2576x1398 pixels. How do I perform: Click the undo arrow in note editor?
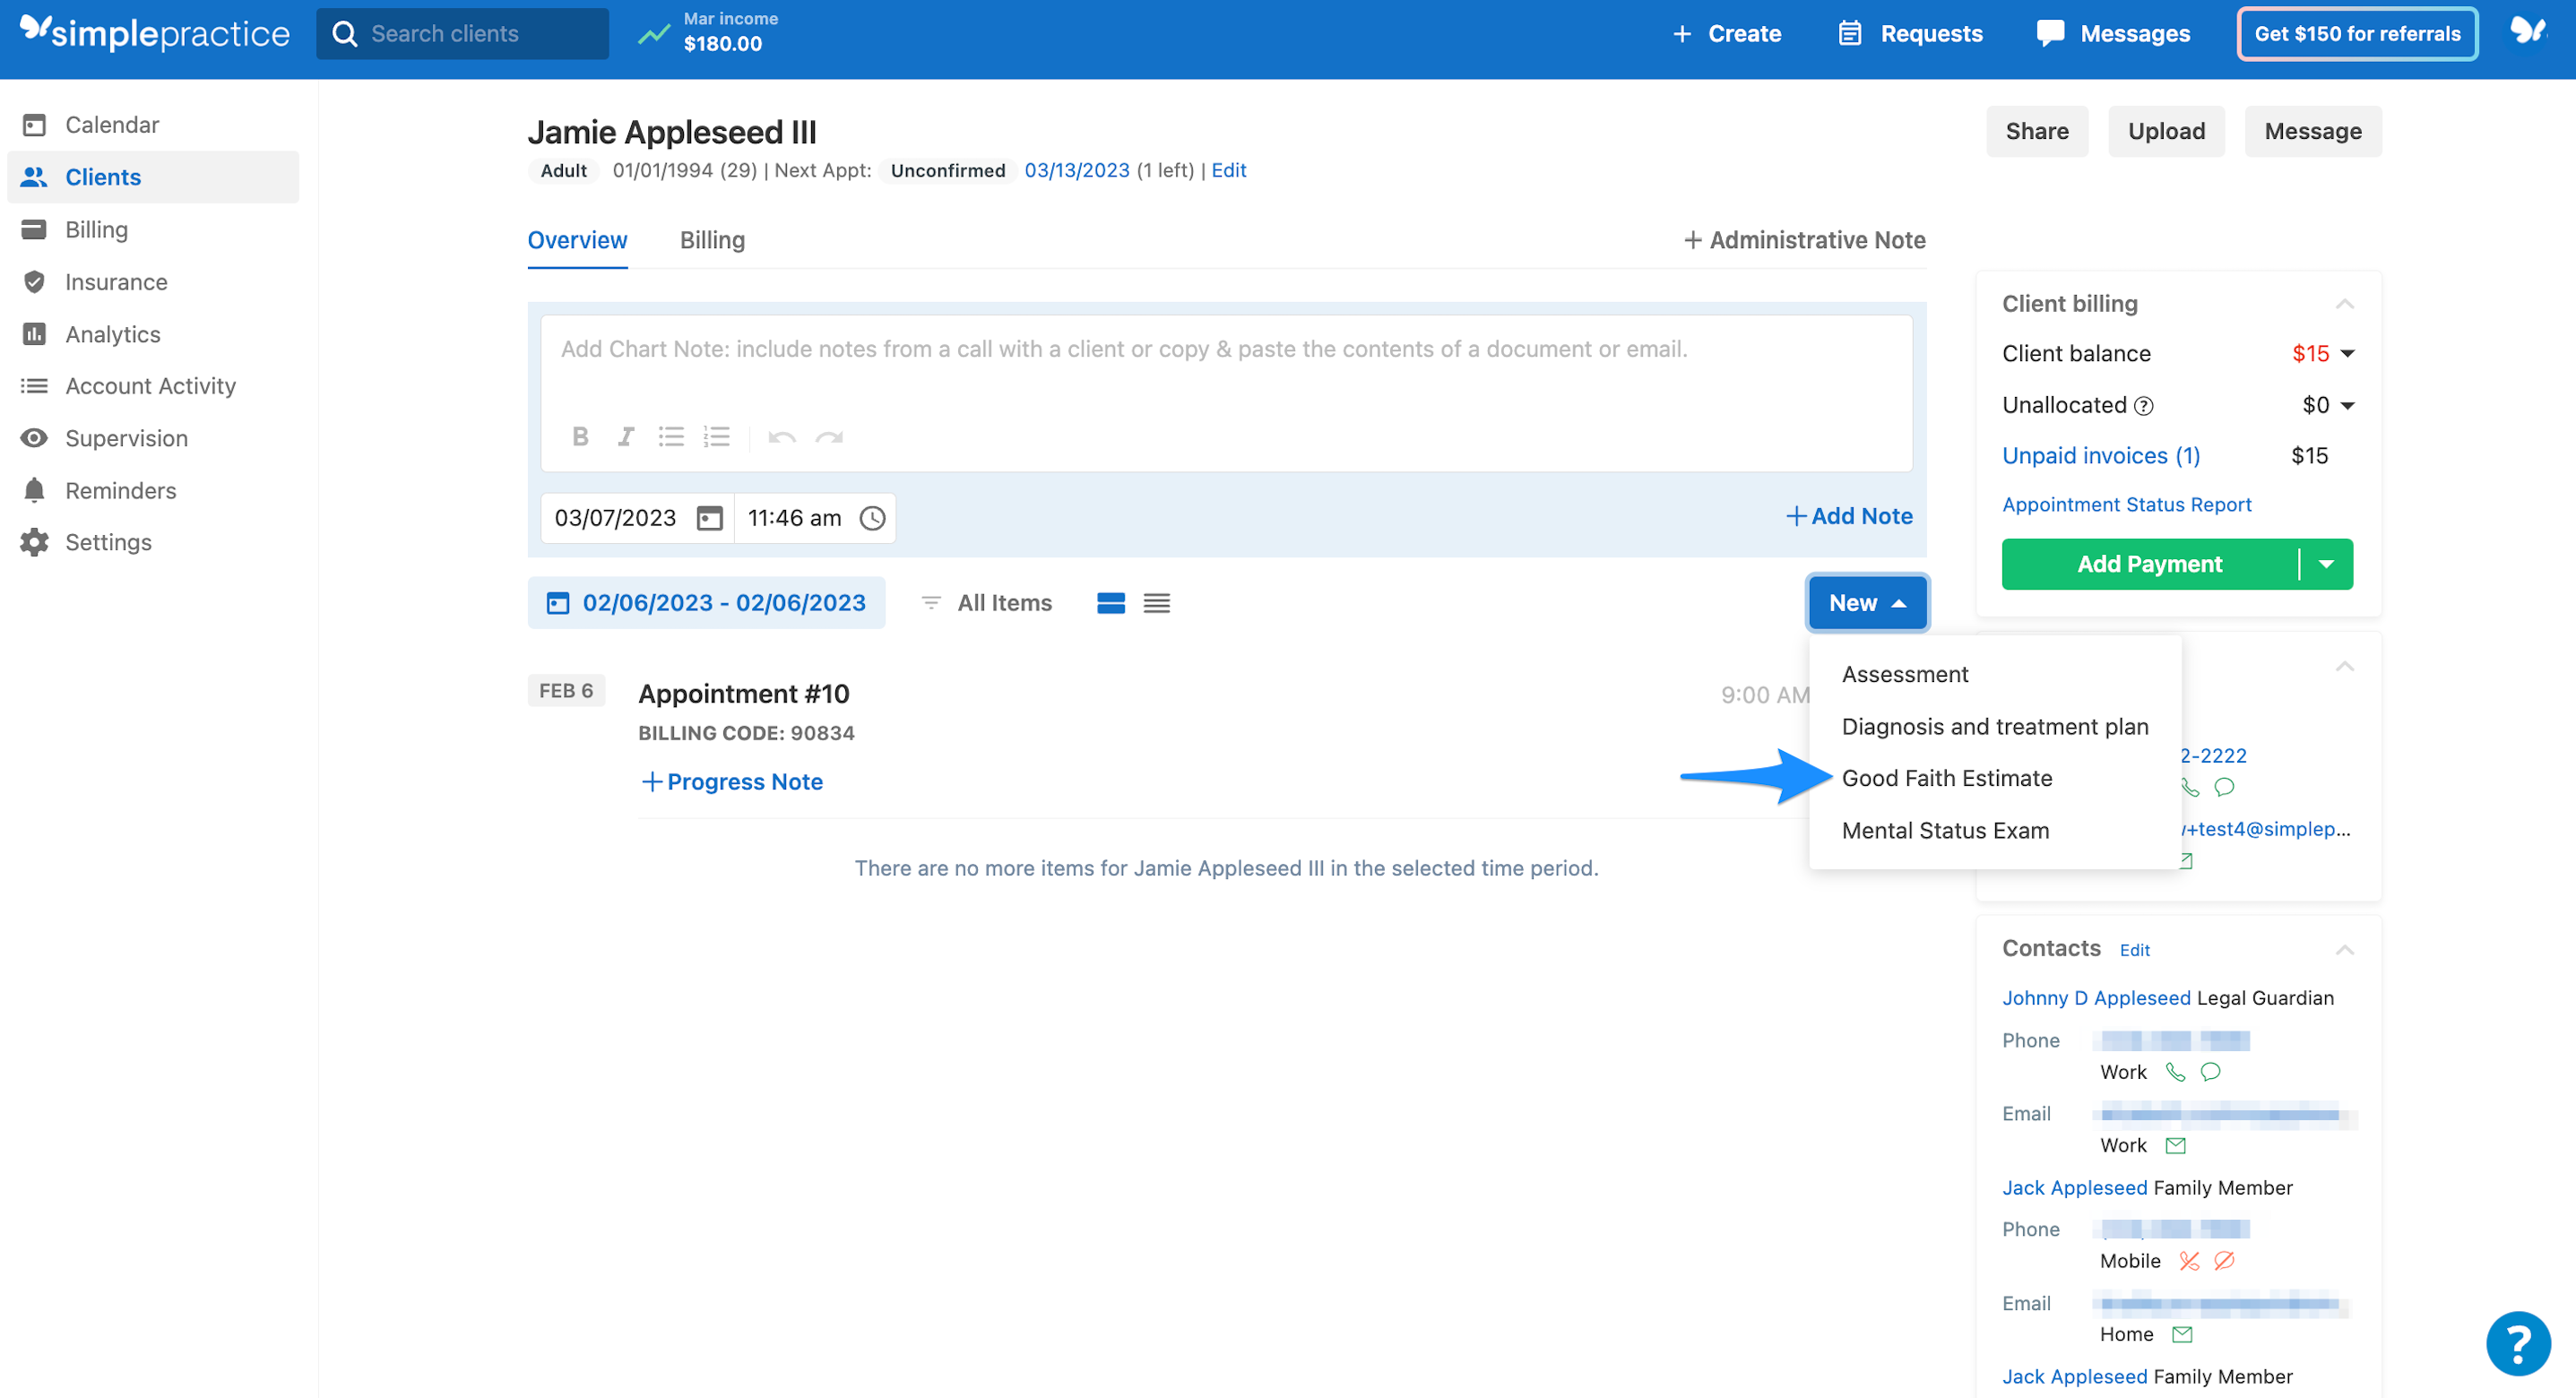(783, 436)
